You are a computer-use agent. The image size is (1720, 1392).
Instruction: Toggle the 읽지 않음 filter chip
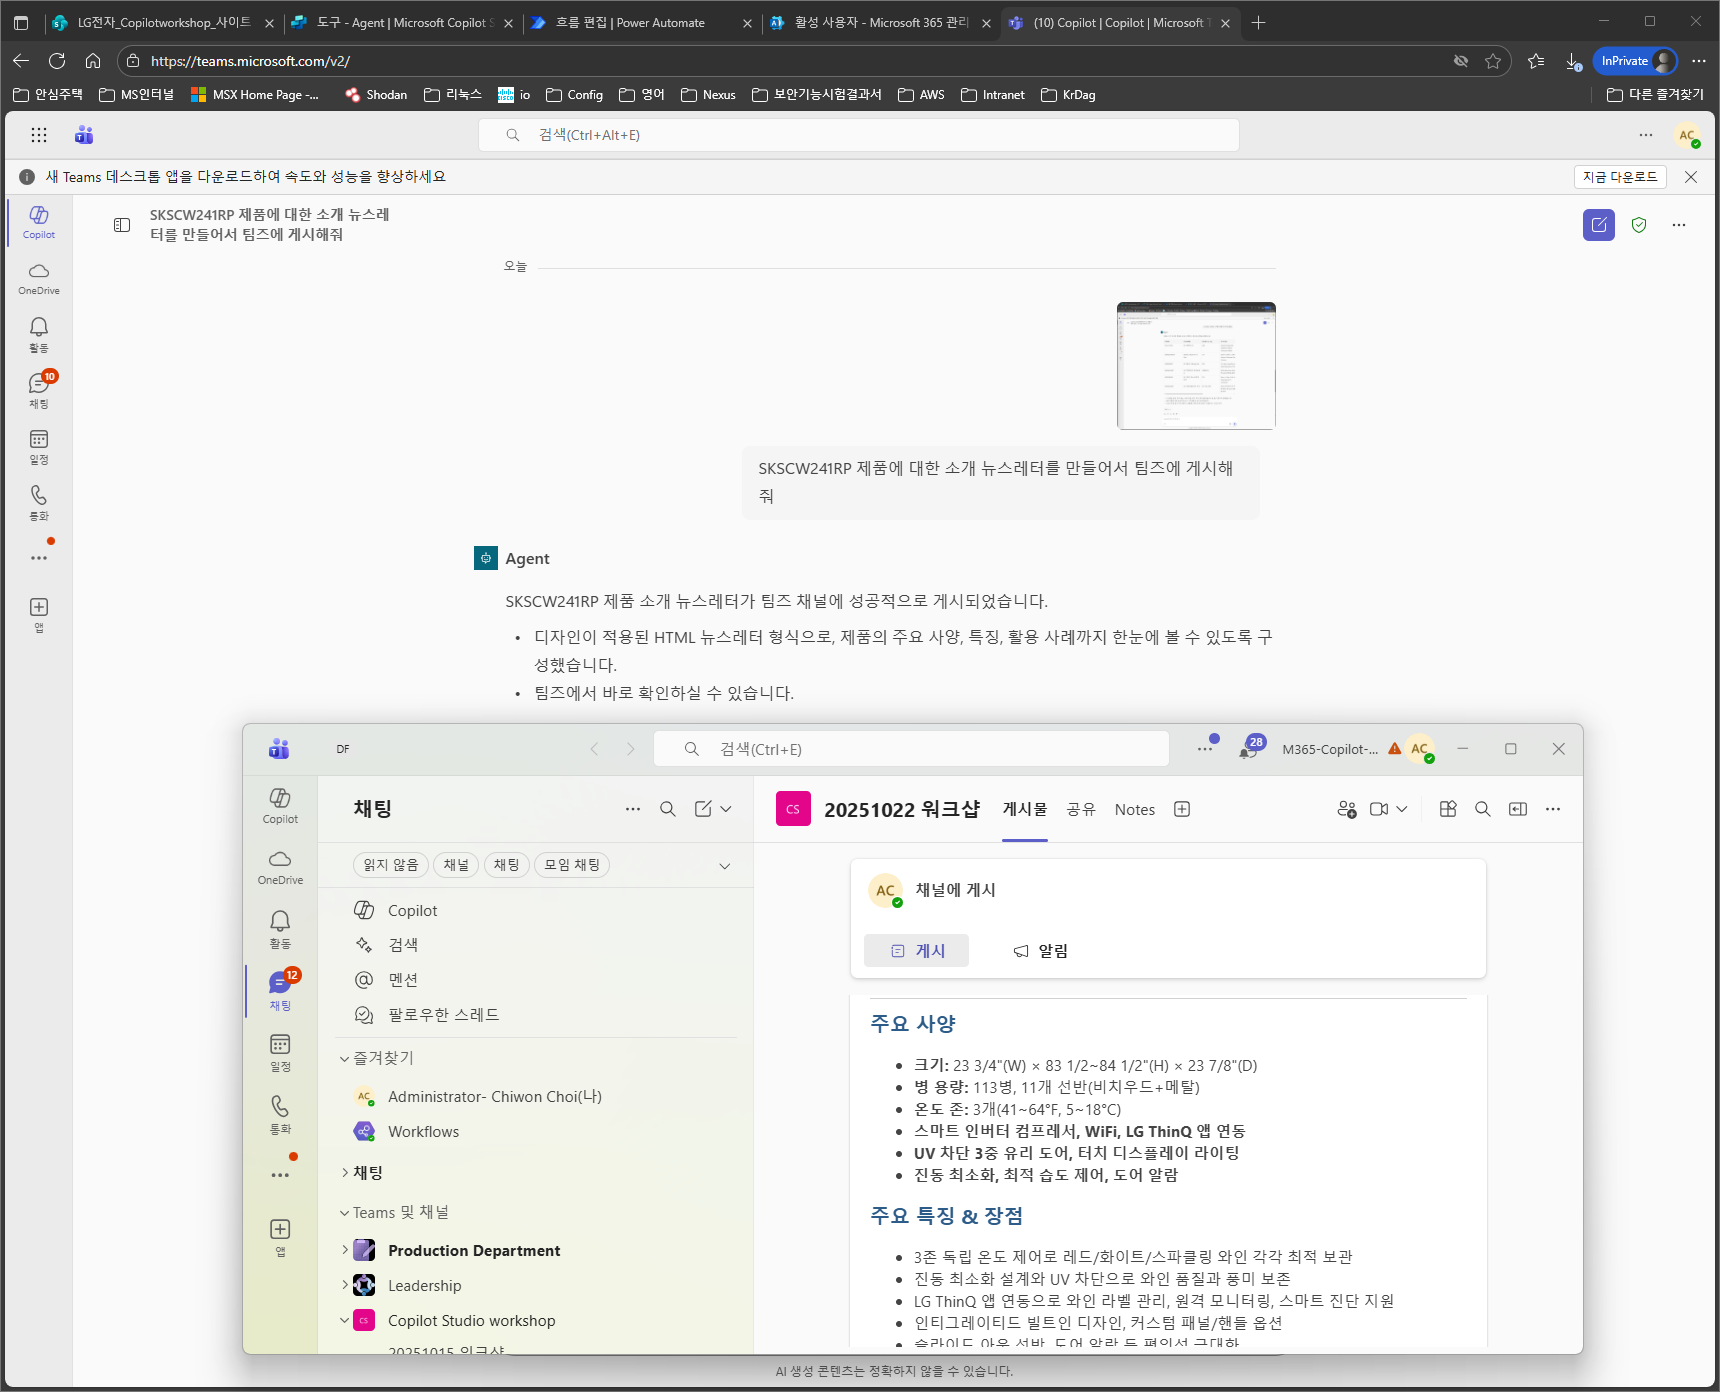pyautogui.click(x=391, y=865)
